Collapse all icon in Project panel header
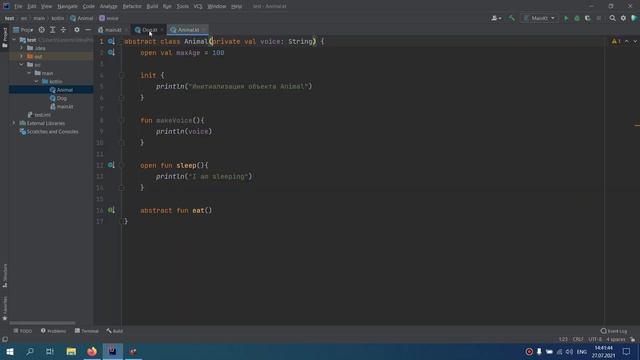This screenshot has width=640, height=360. (x=63, y=30)
